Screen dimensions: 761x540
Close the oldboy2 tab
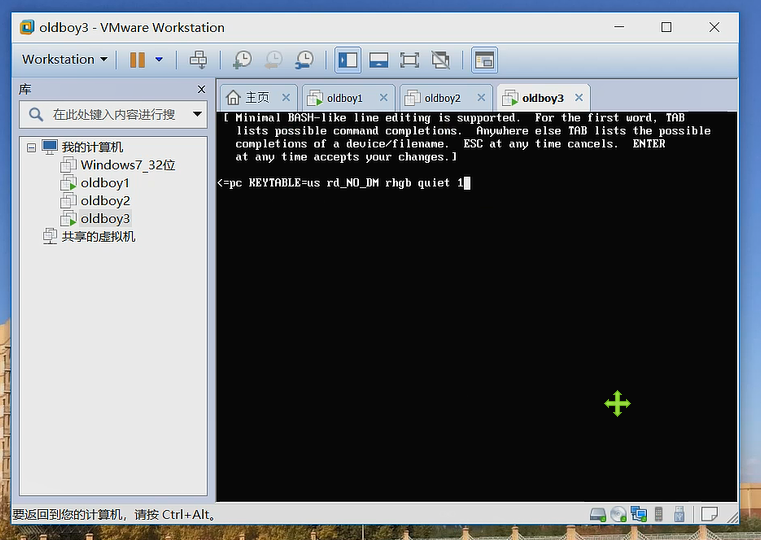click(481, 98)
